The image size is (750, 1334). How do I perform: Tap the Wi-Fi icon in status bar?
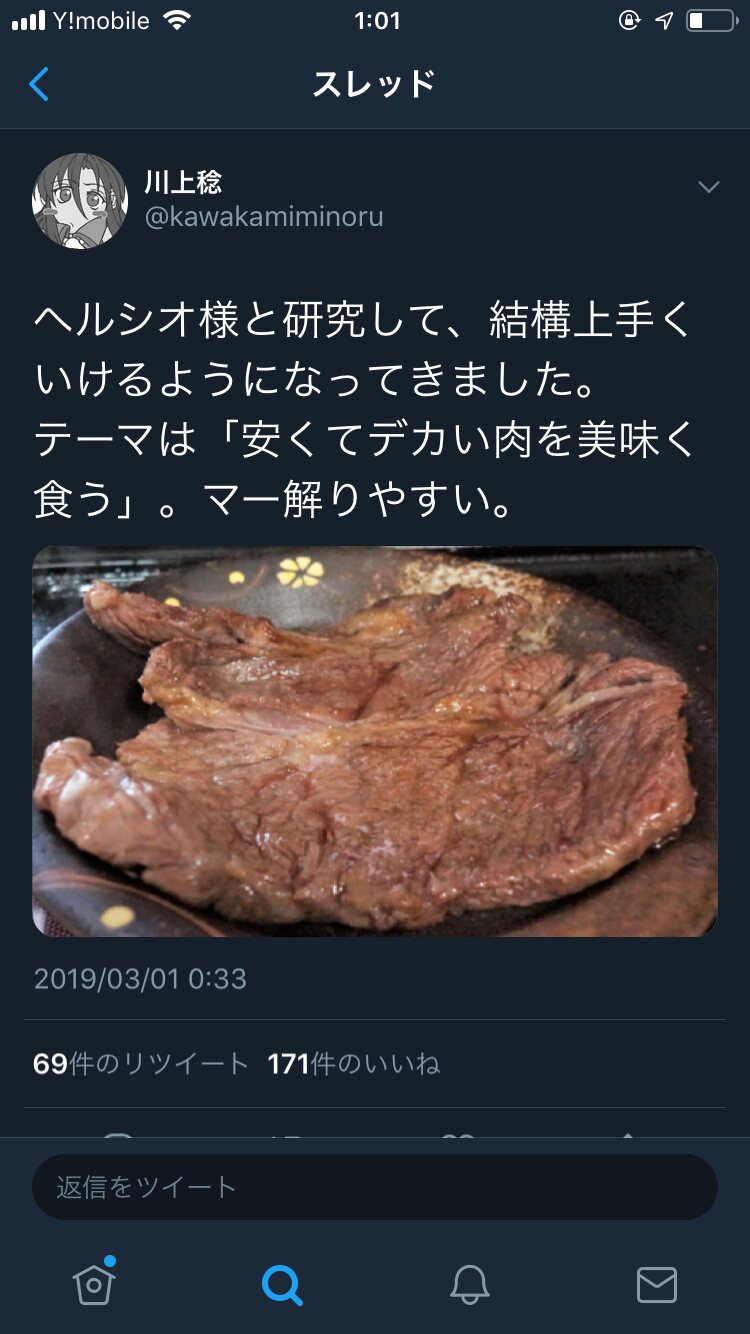[x=177, y=20]
